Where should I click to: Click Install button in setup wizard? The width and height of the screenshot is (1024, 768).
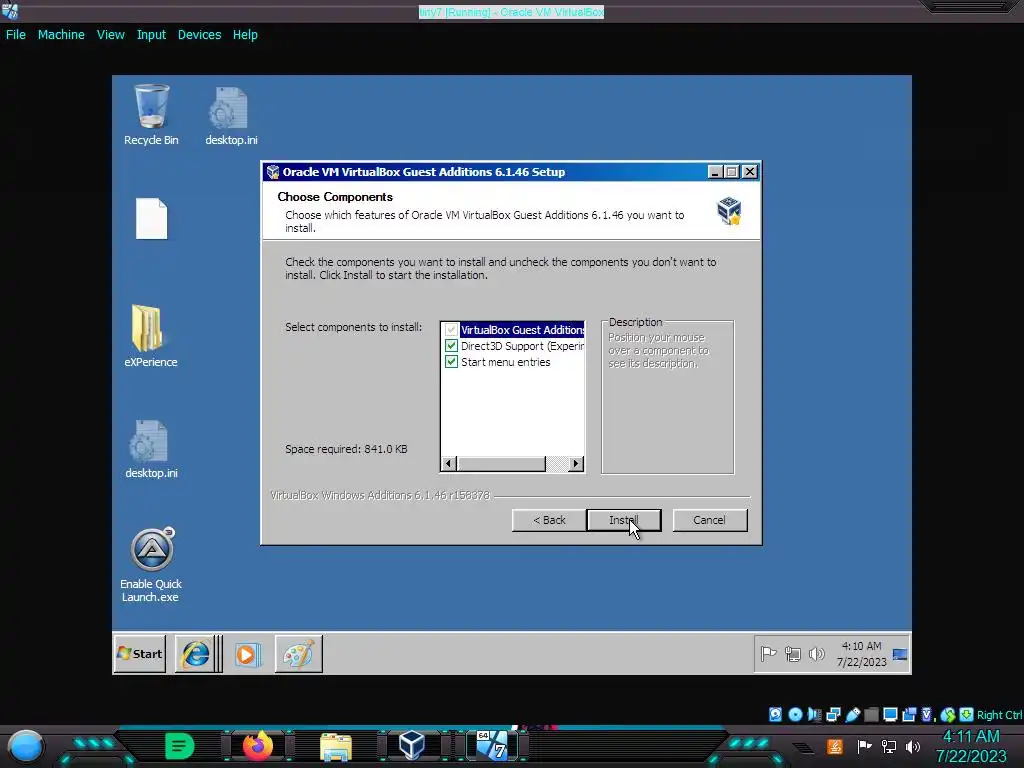click(x=624, y=520)
